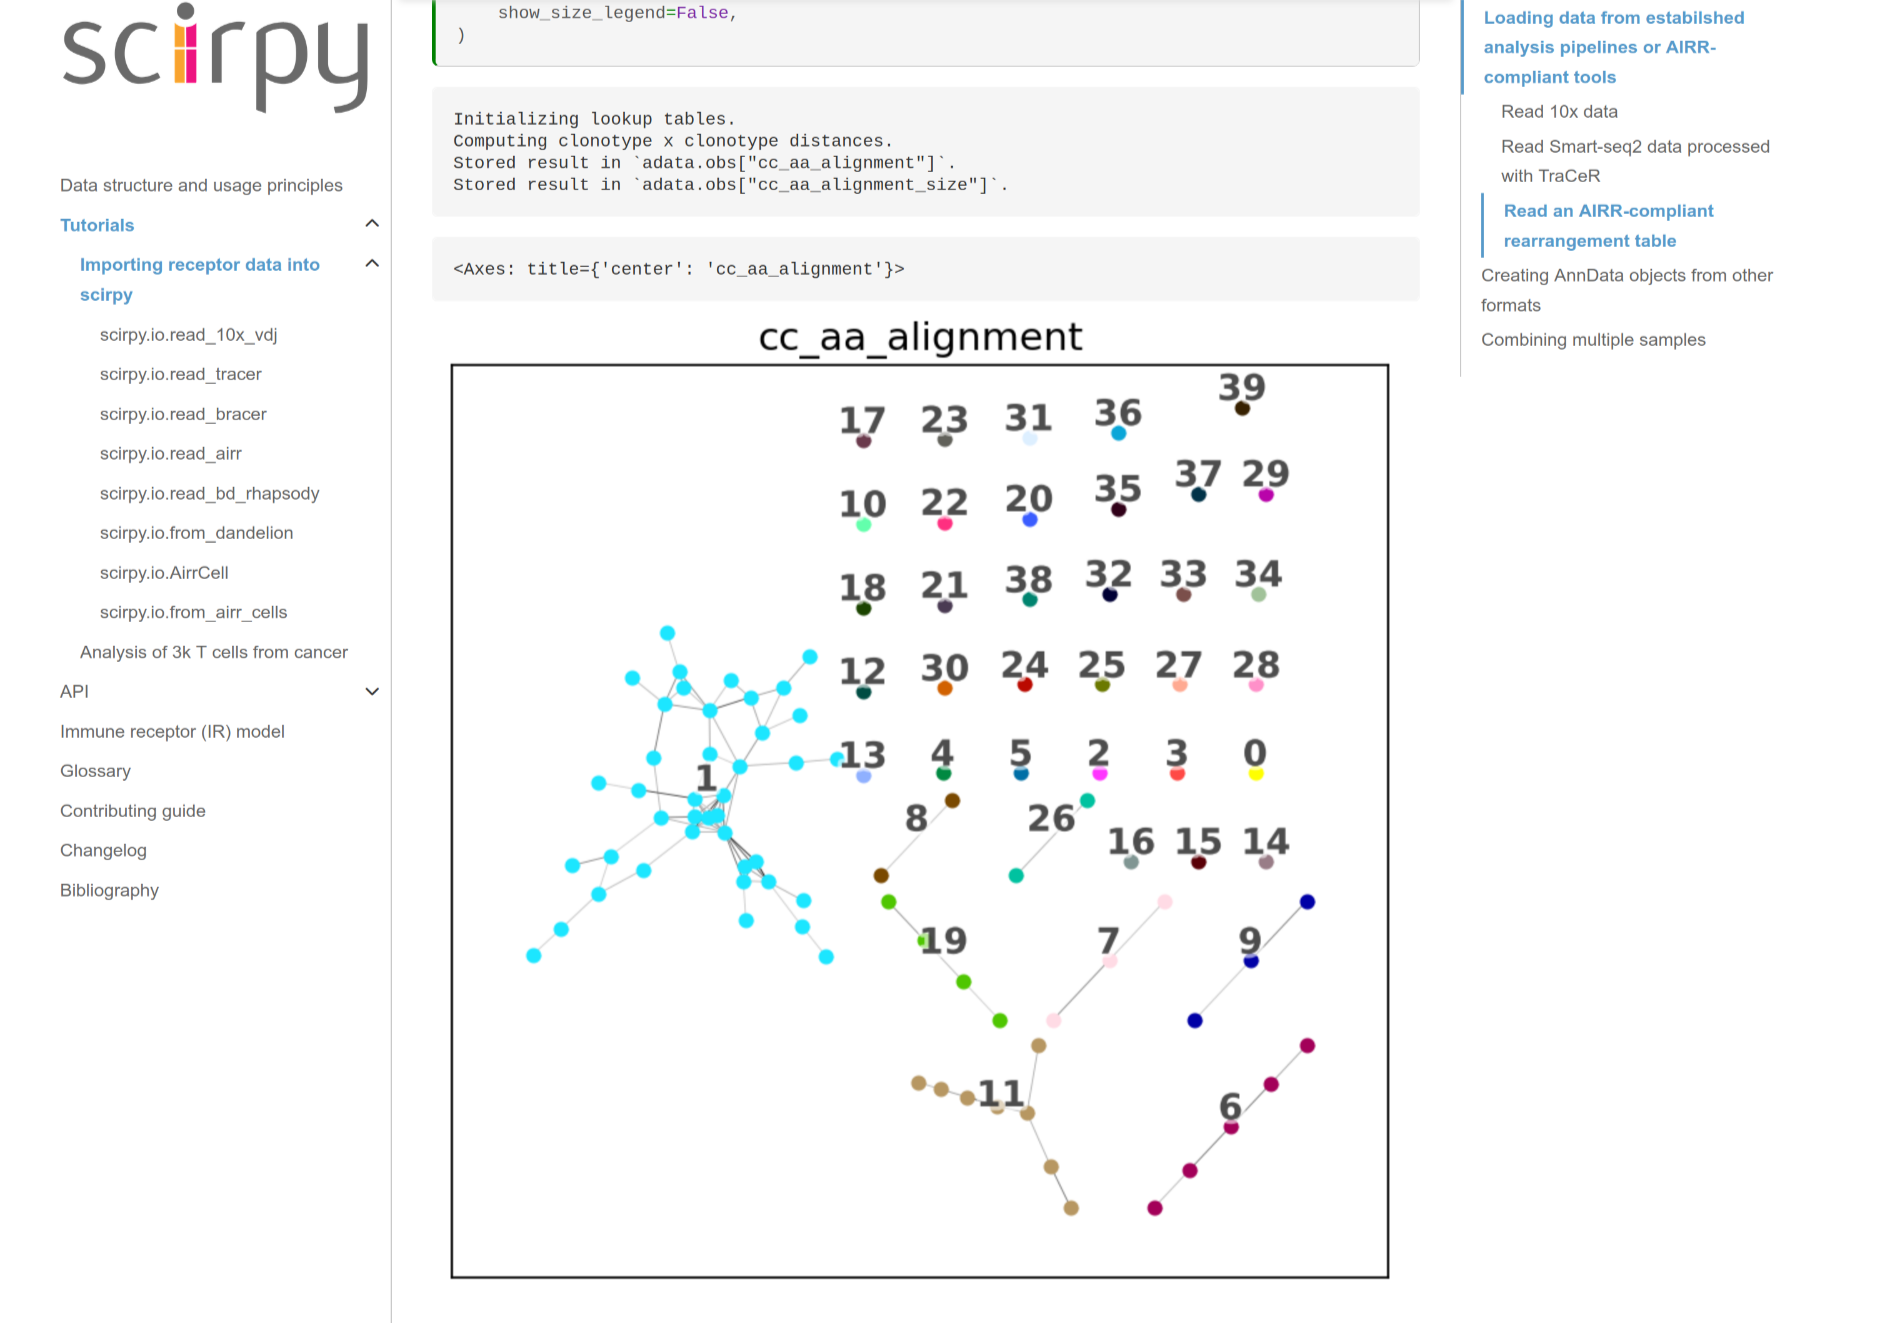
Task: Open the Changelog
Action: (103, 849)
